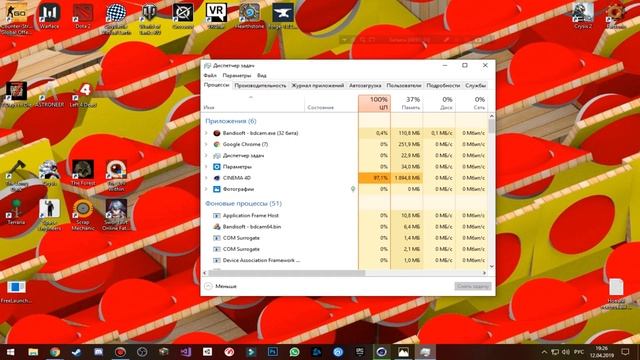Viewport: 640px width, 360px height.
Task: Switch to the Производительность tab
Action: click(x=260, y=85)
